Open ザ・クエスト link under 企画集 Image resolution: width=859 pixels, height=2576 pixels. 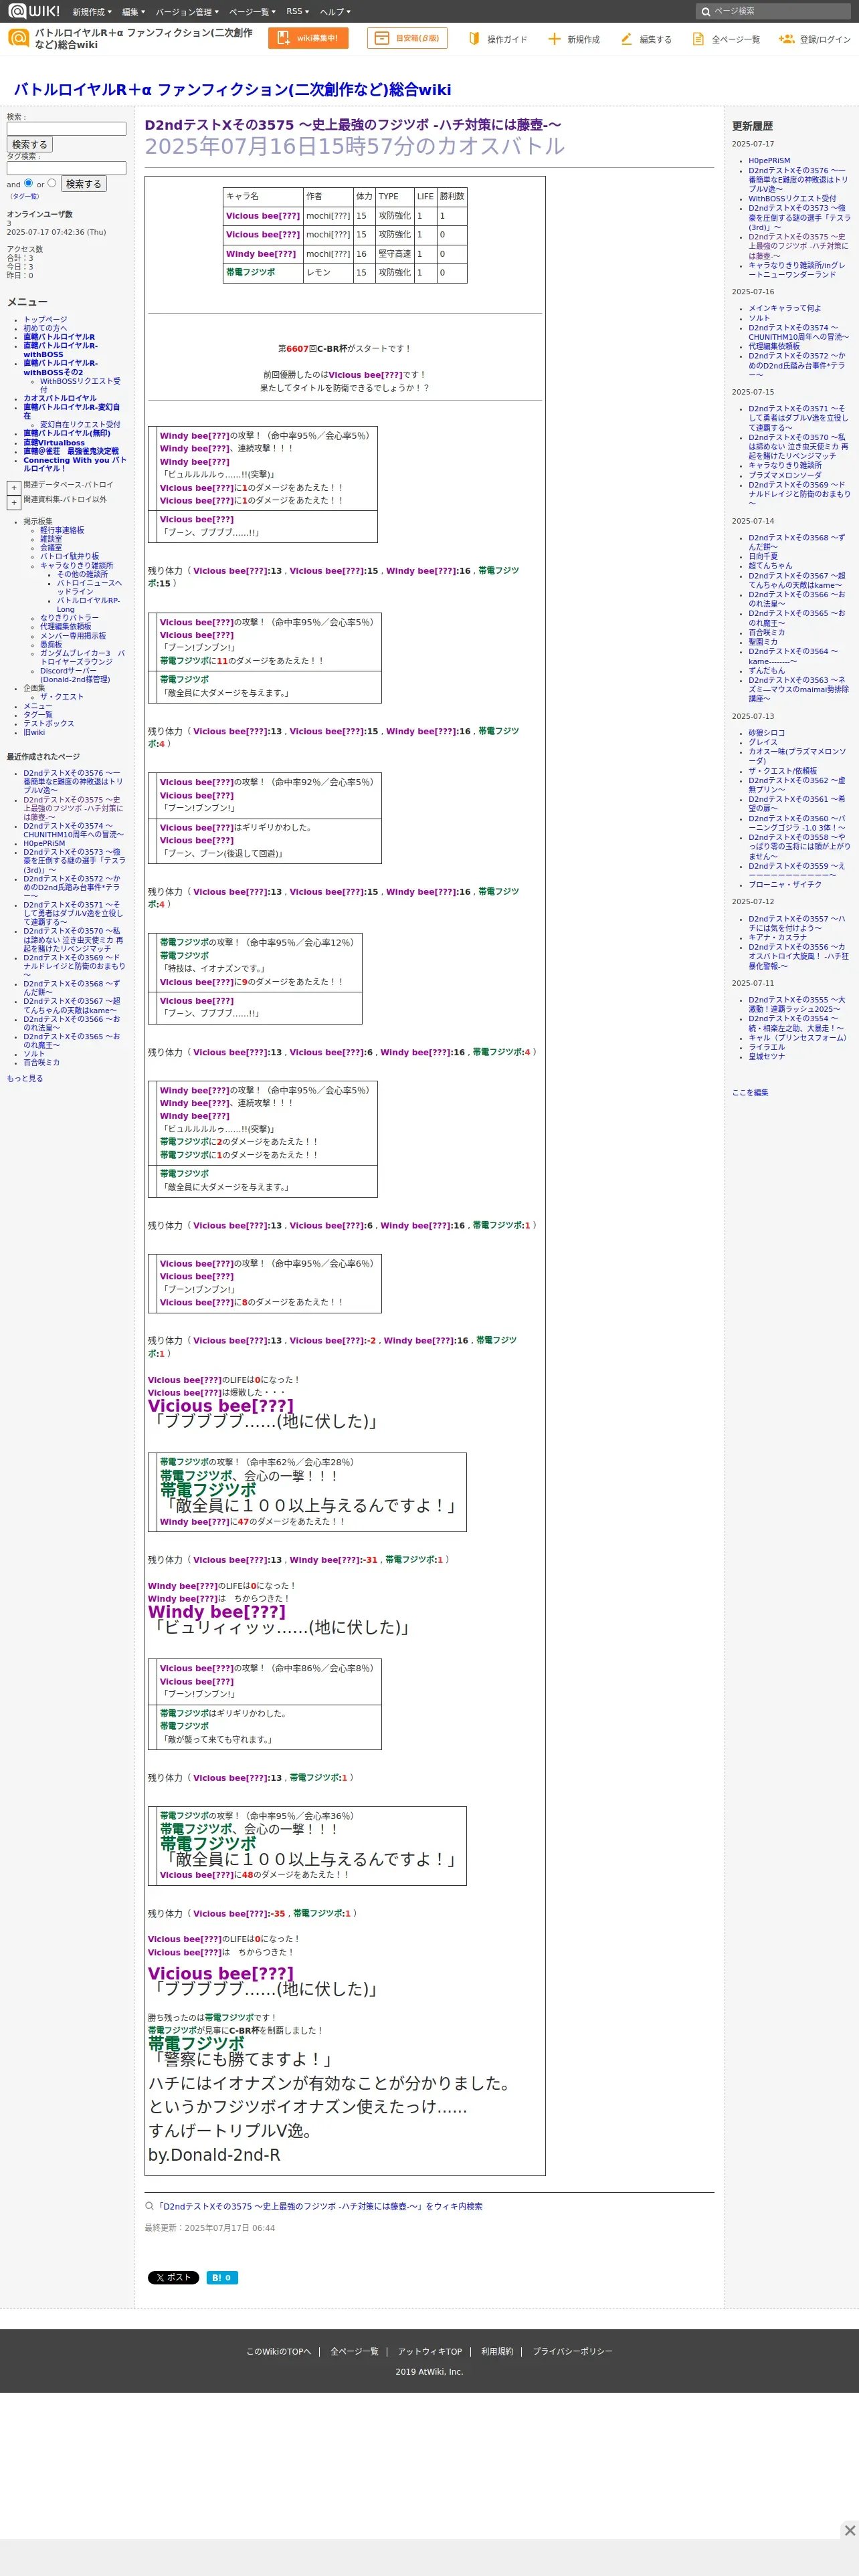[x=62, y=697]
